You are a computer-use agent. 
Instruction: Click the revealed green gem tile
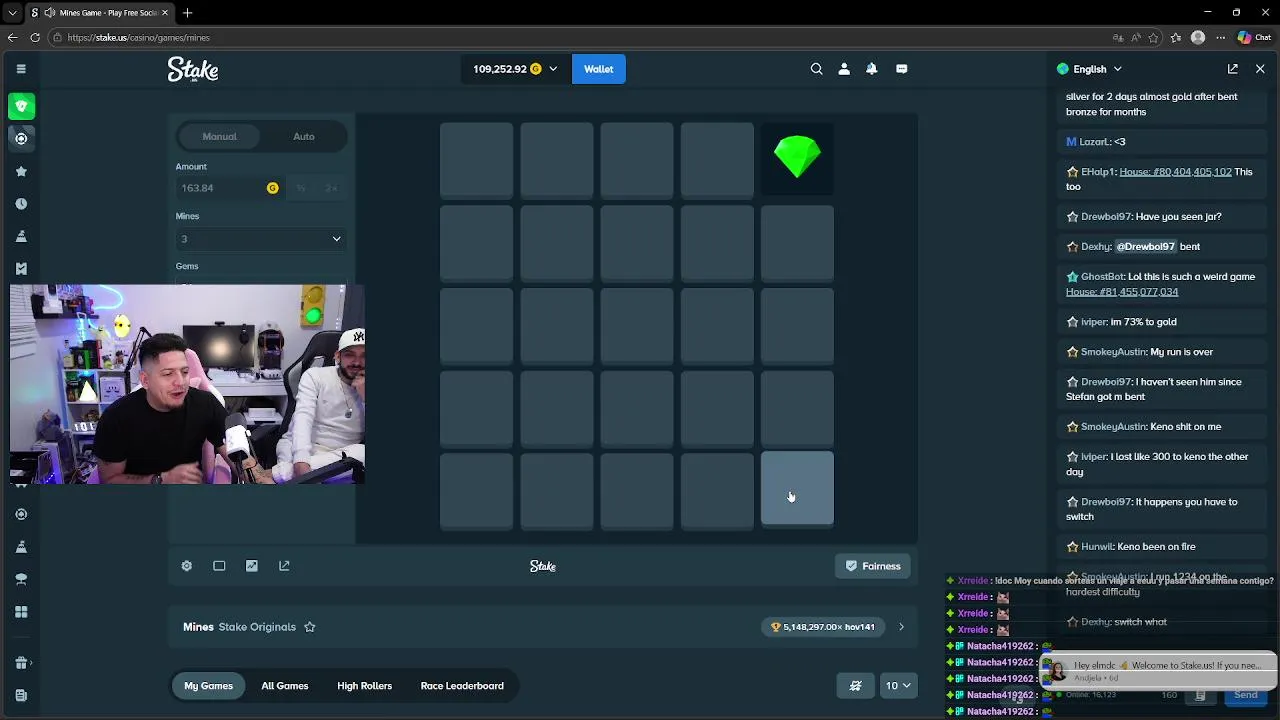click(797, 159)
